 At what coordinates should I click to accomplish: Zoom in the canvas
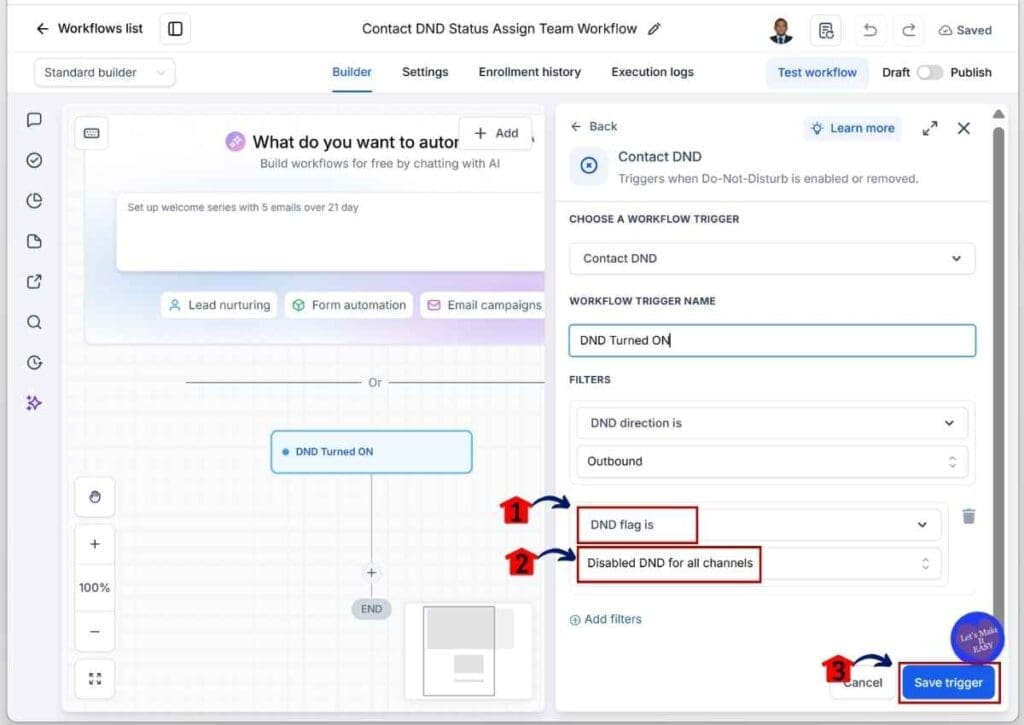coord(95,544)
